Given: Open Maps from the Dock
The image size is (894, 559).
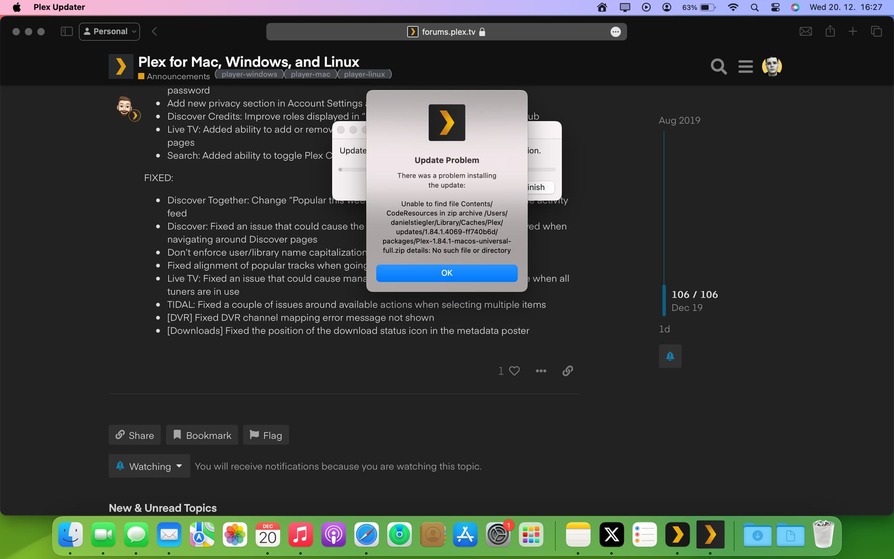Looking at the screenshot, I should point(202,535).
